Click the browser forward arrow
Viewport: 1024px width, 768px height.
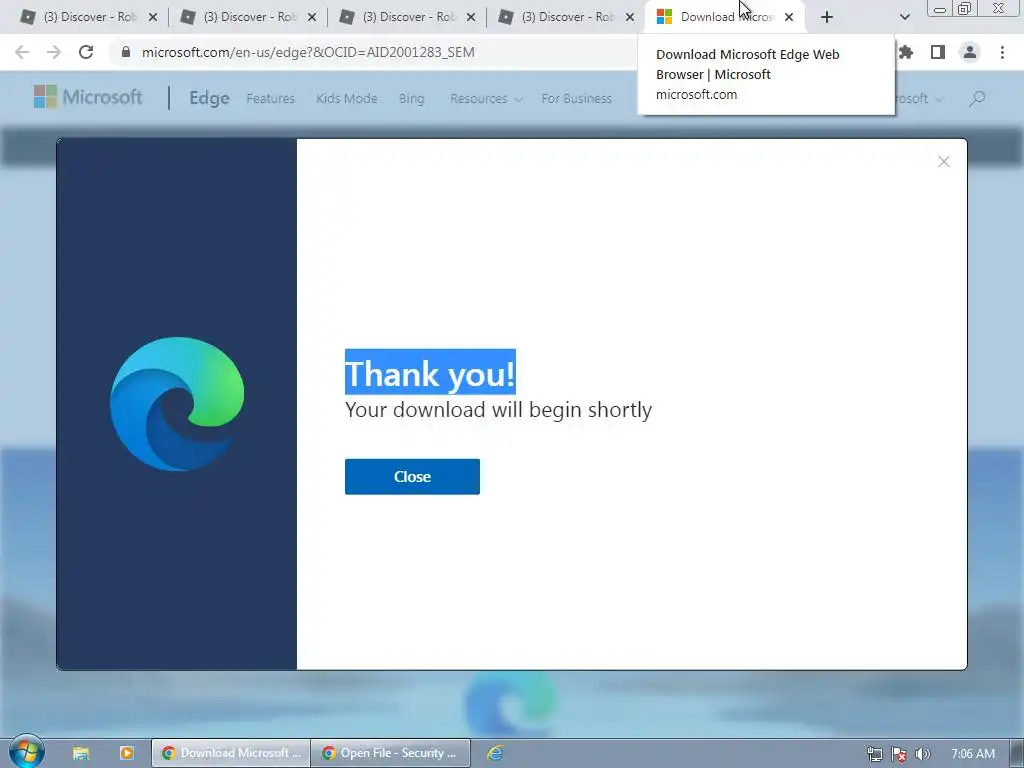(54, 52)
